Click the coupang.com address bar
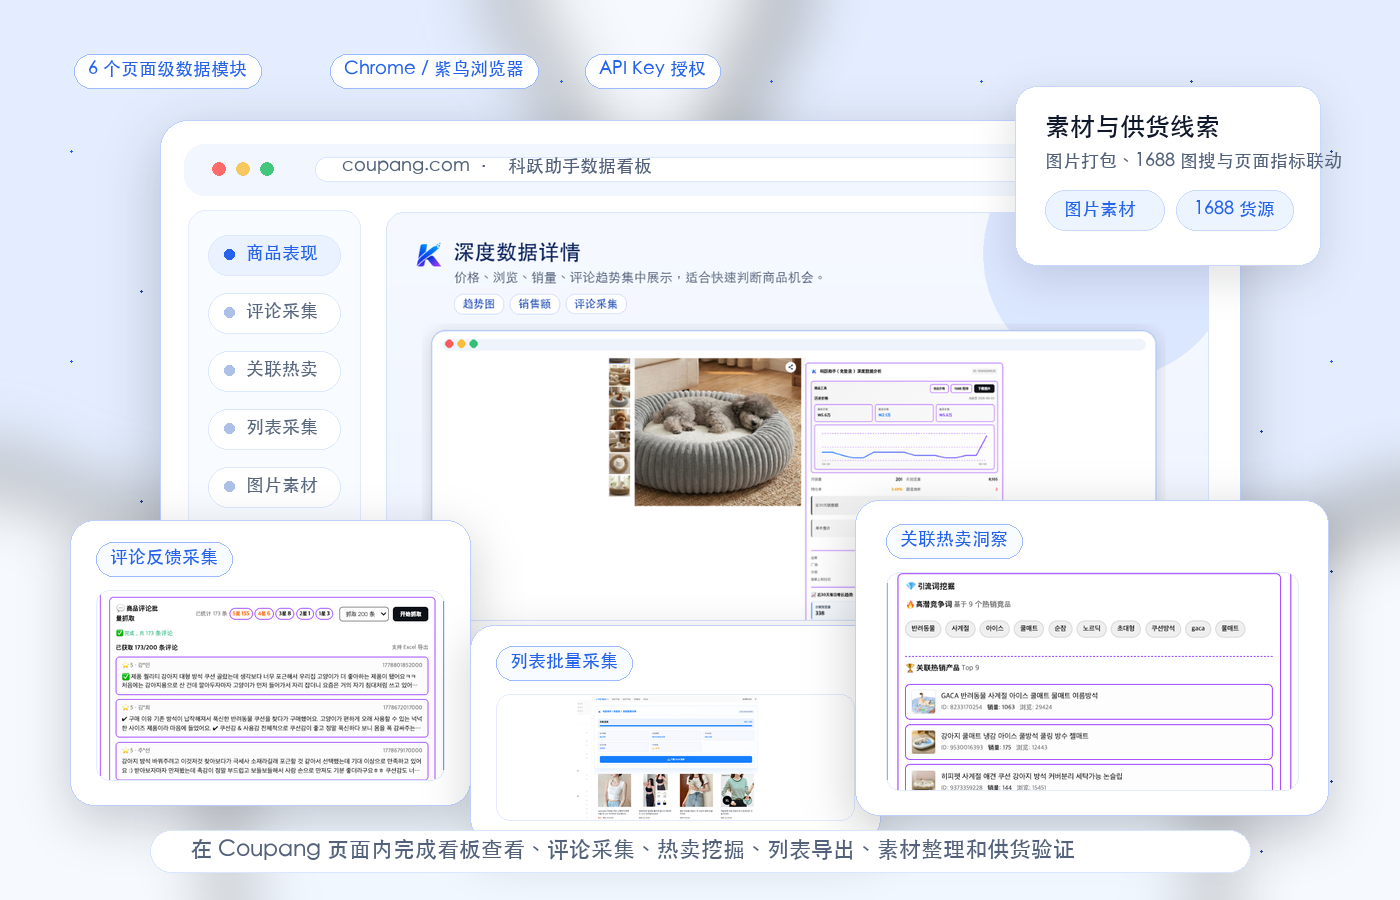 pyautogui.click(x=665, y=167)
